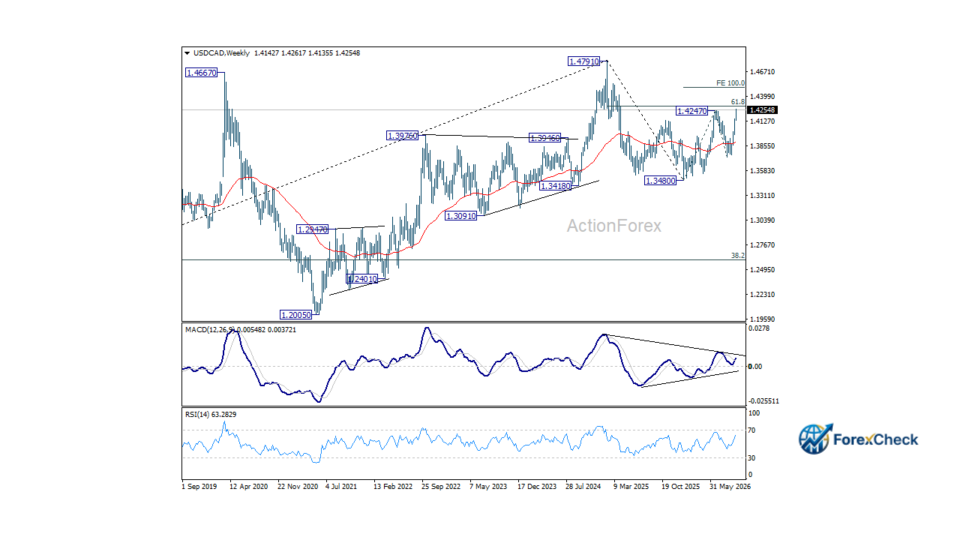
Task: Click the 38.2 Fibonacci level label
Action: coord(738,255)
